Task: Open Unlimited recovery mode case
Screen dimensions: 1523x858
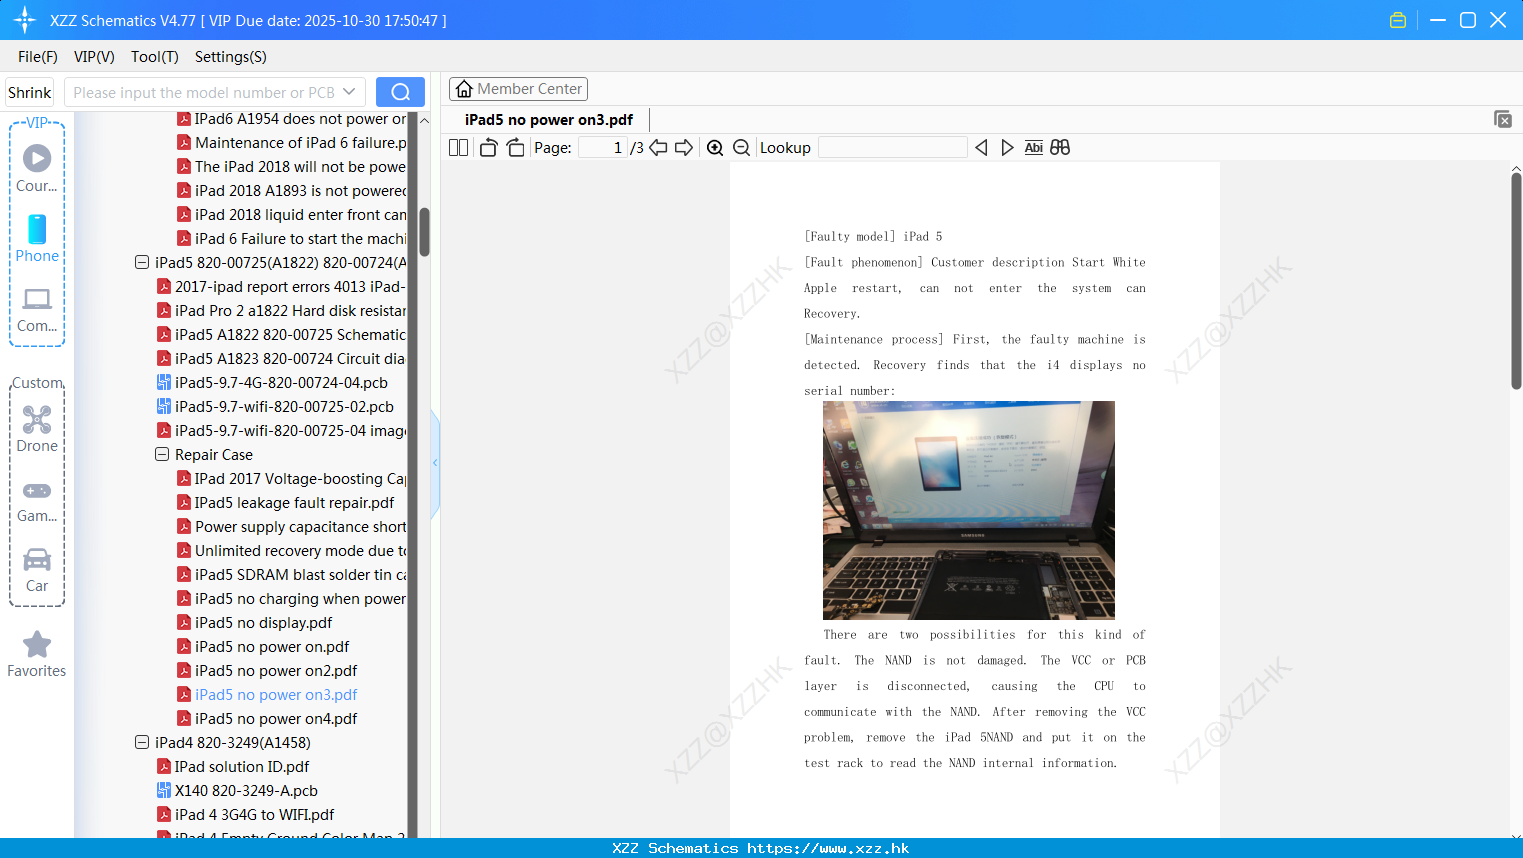Action: click(300, 551)
